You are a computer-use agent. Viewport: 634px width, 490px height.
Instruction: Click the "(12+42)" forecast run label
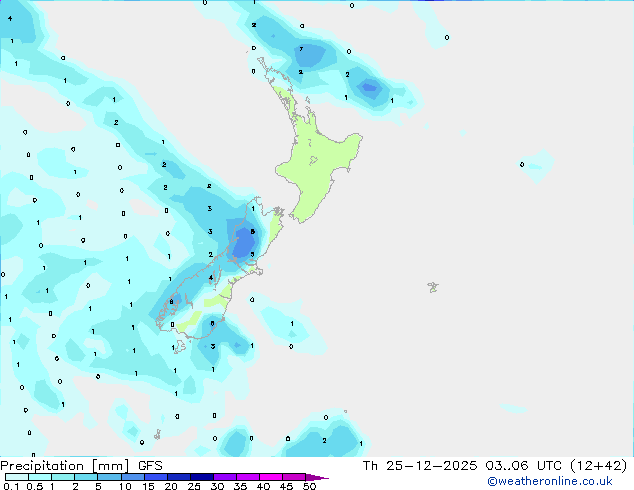pyautogui.click(x=599, y=466)
